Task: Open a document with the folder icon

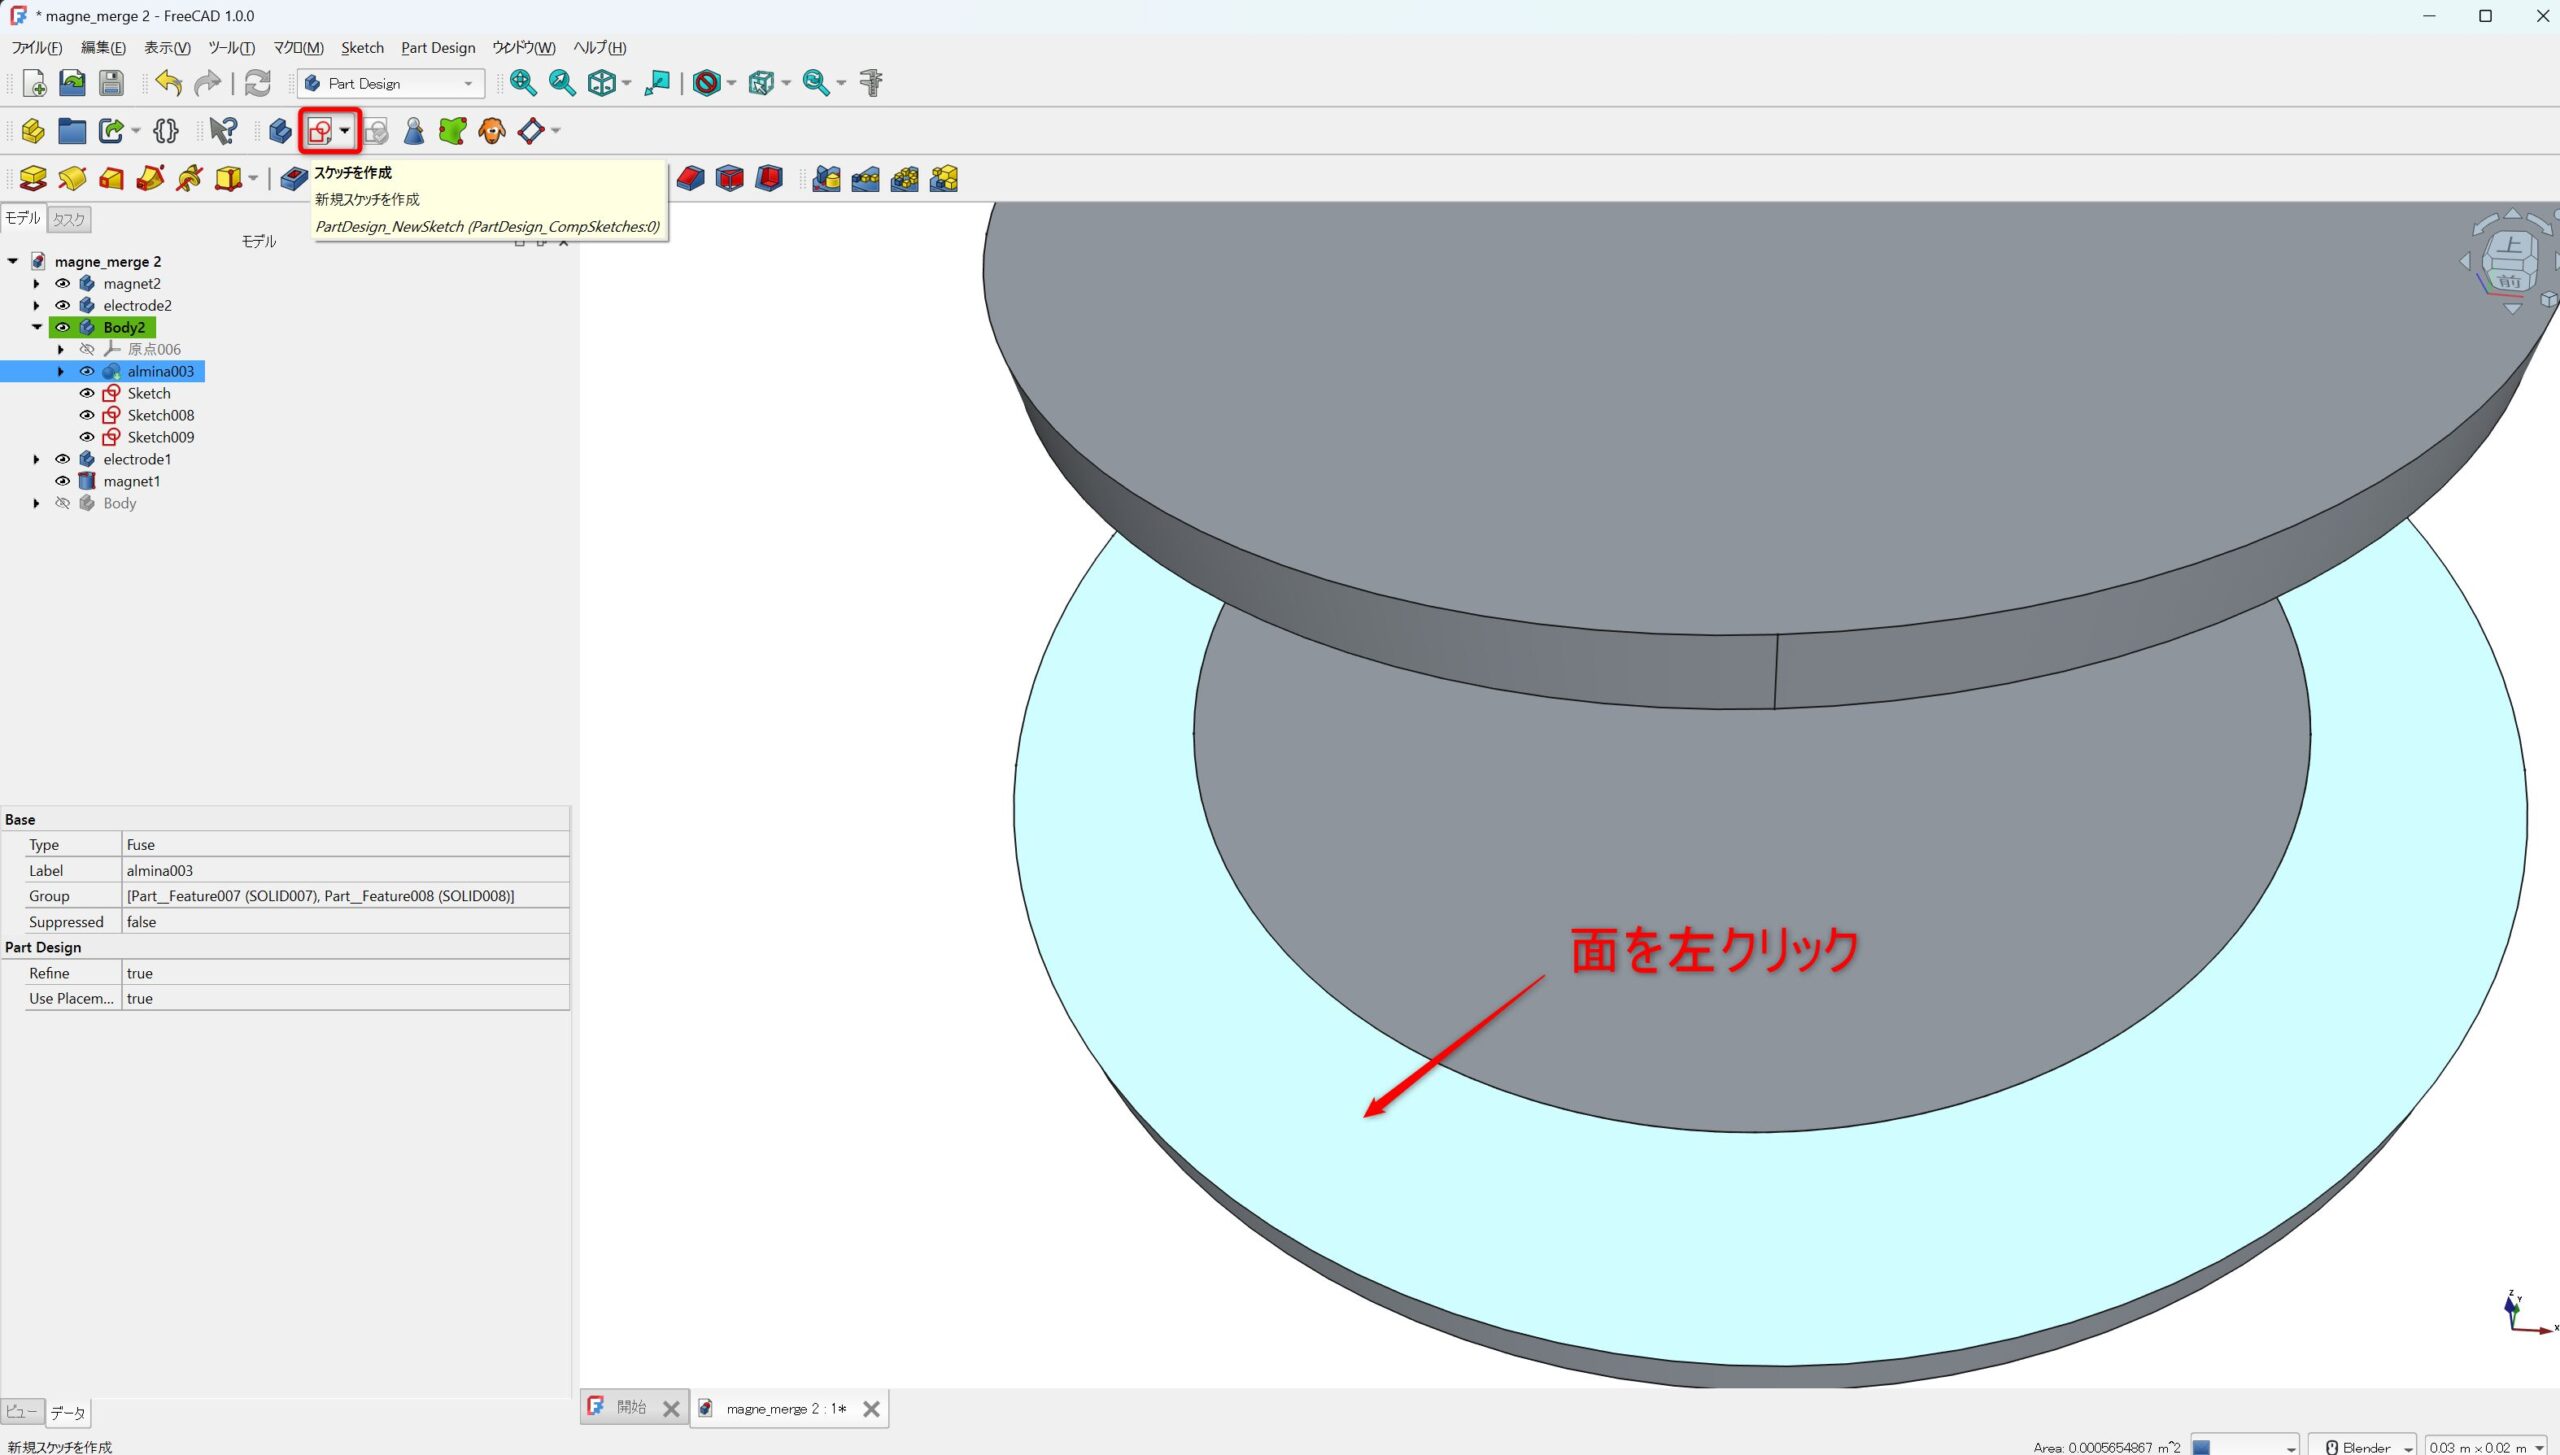Action: click(72, 83)
